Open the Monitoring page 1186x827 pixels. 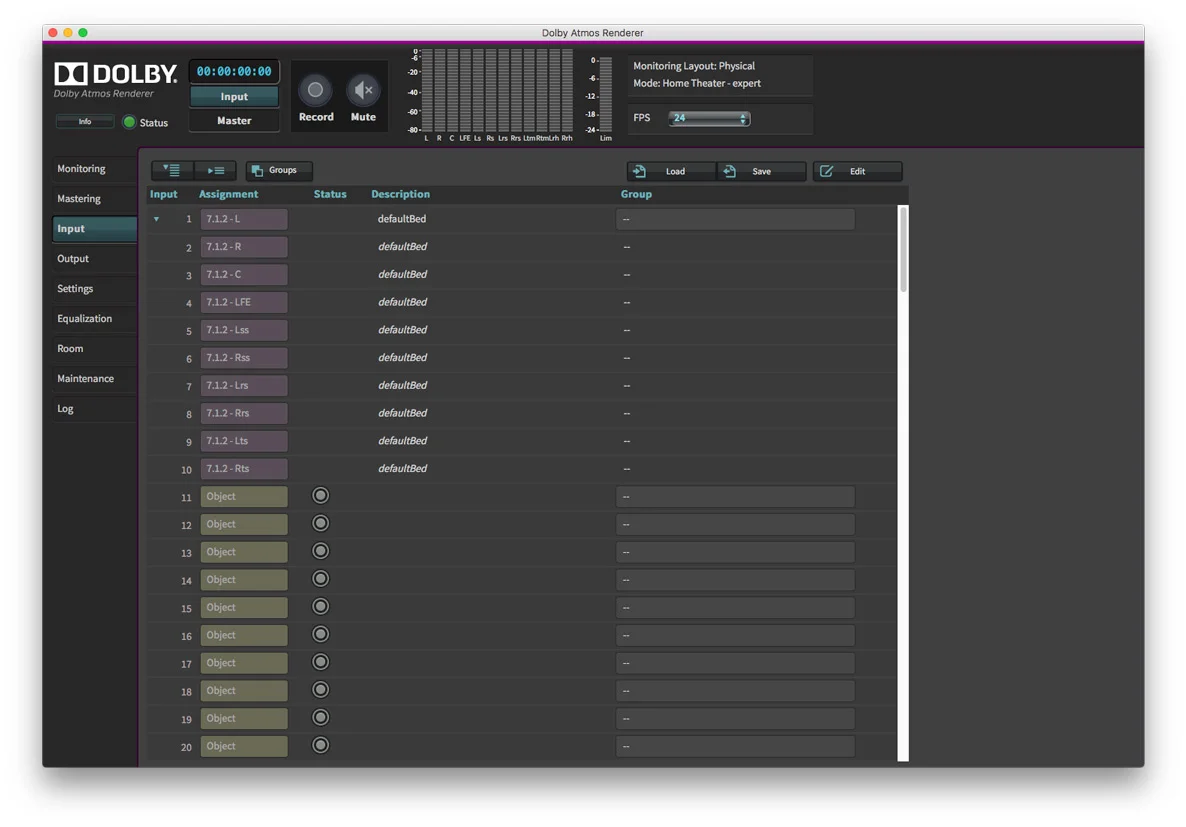pyautogui.click(x=94, y=169)
